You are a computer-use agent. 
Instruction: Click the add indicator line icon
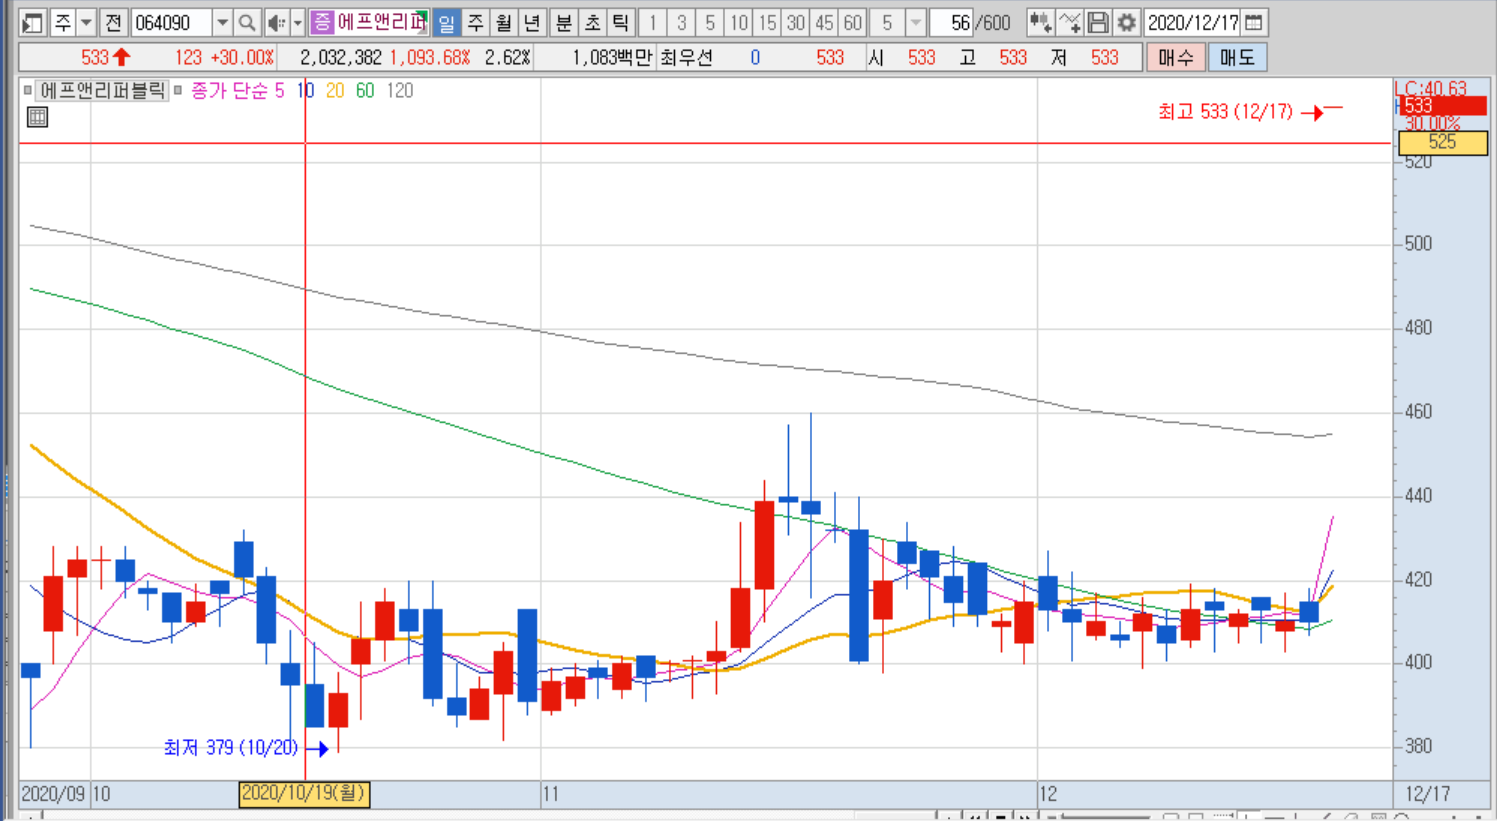[x=1069, y=22]
